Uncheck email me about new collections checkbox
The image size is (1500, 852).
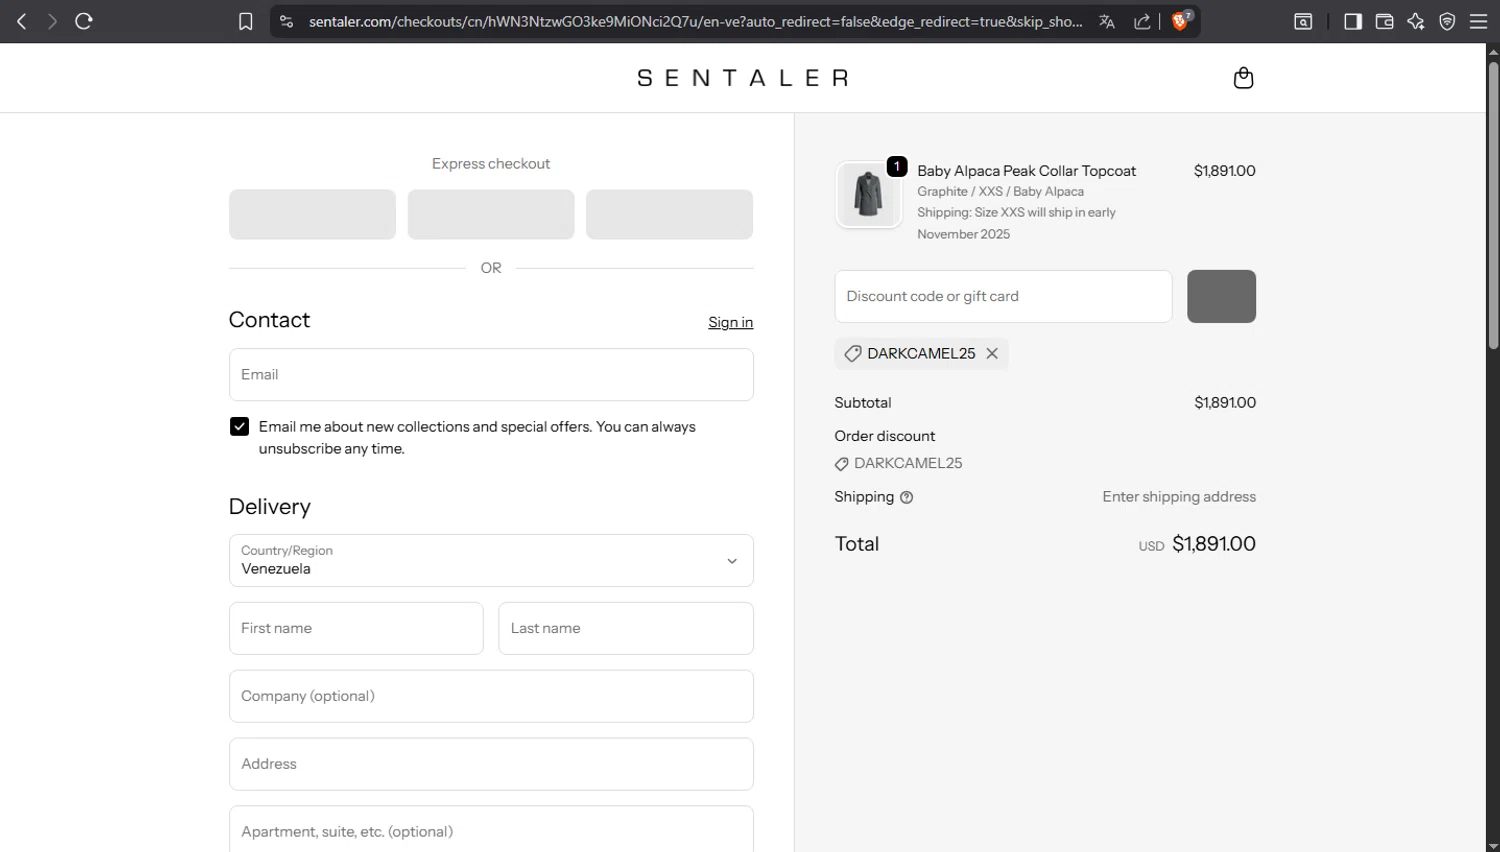point(239,426)
